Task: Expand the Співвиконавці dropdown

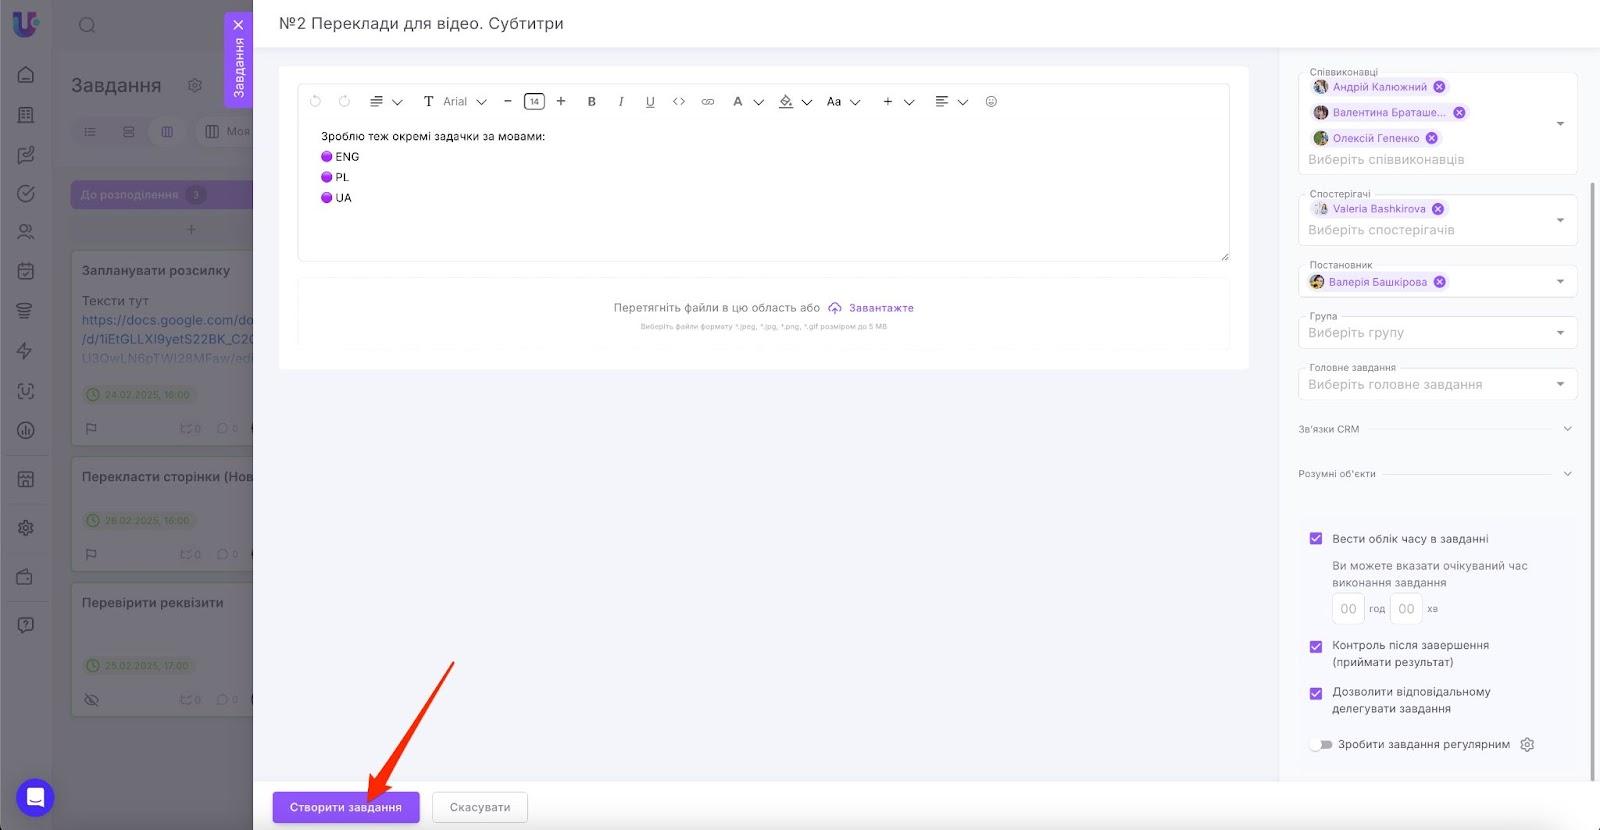Action: click(1560, 124)
